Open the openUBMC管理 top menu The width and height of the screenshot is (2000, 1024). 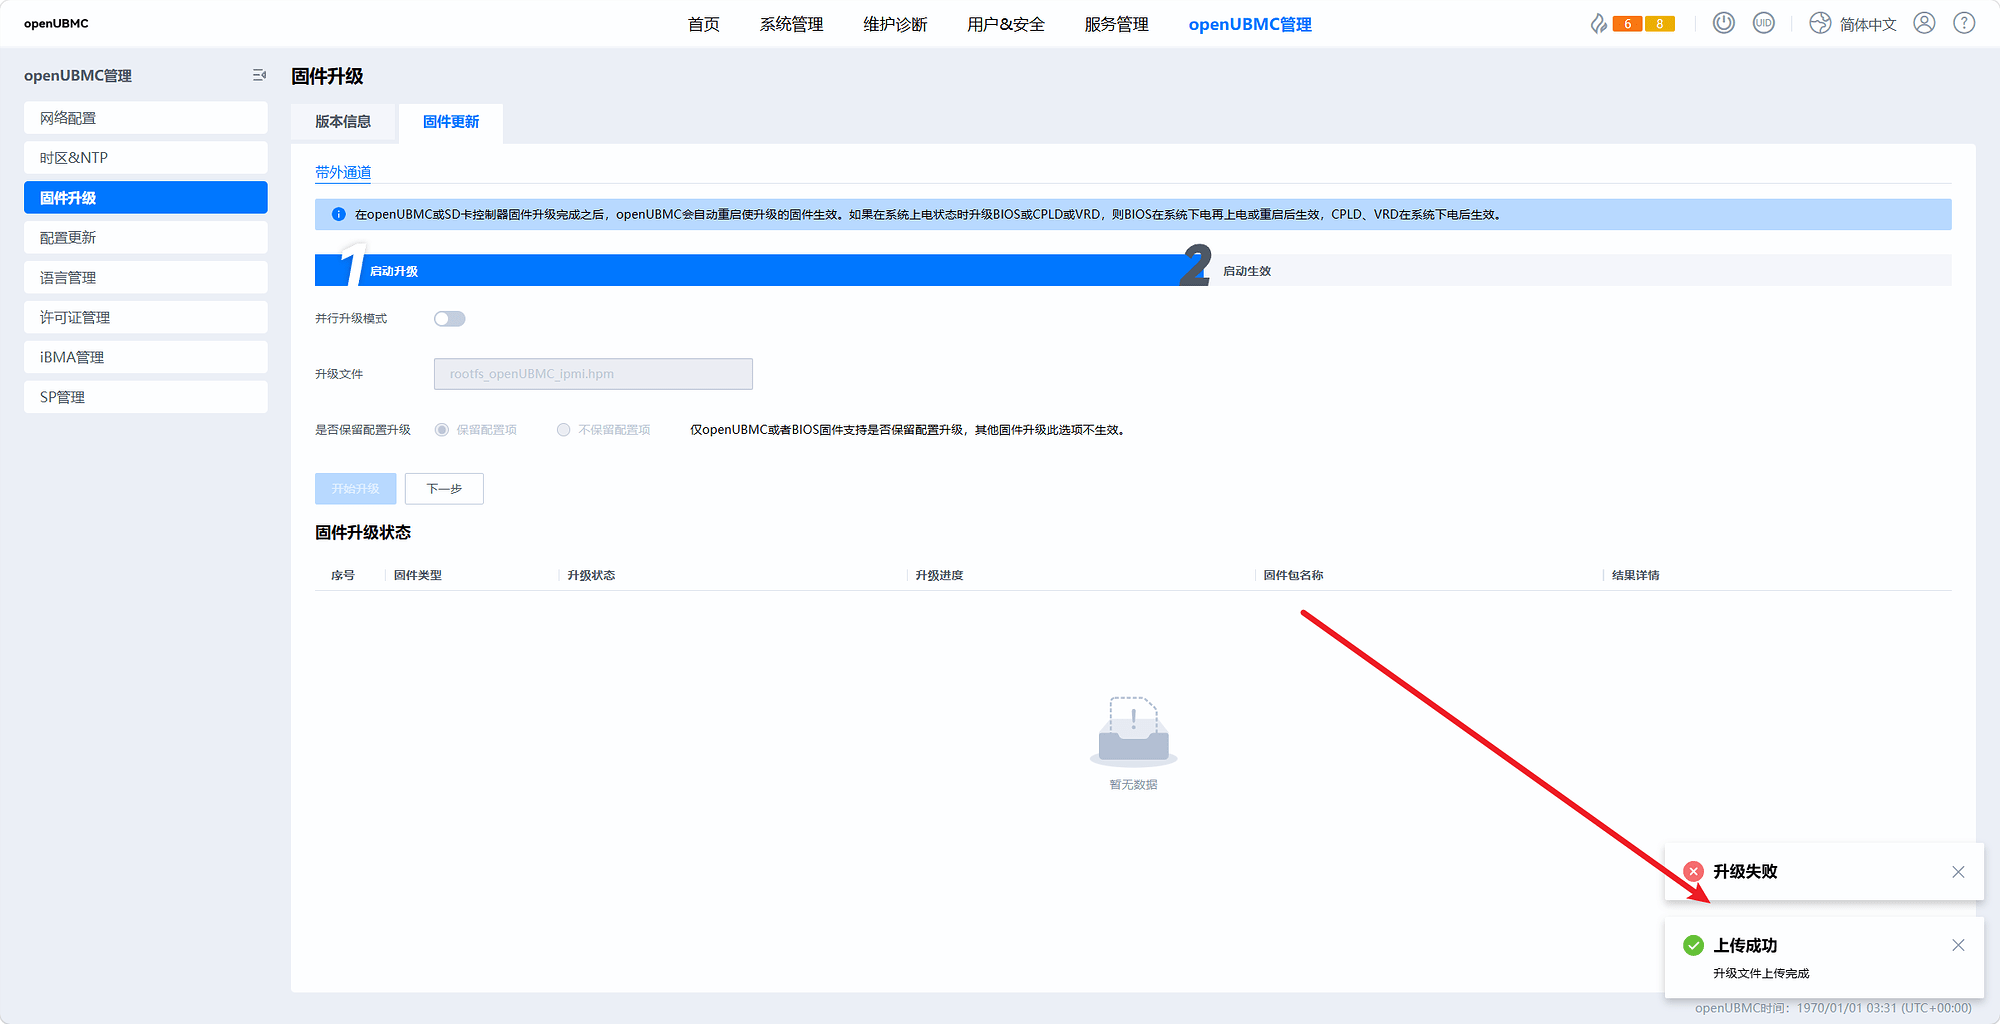point(1250,24)
